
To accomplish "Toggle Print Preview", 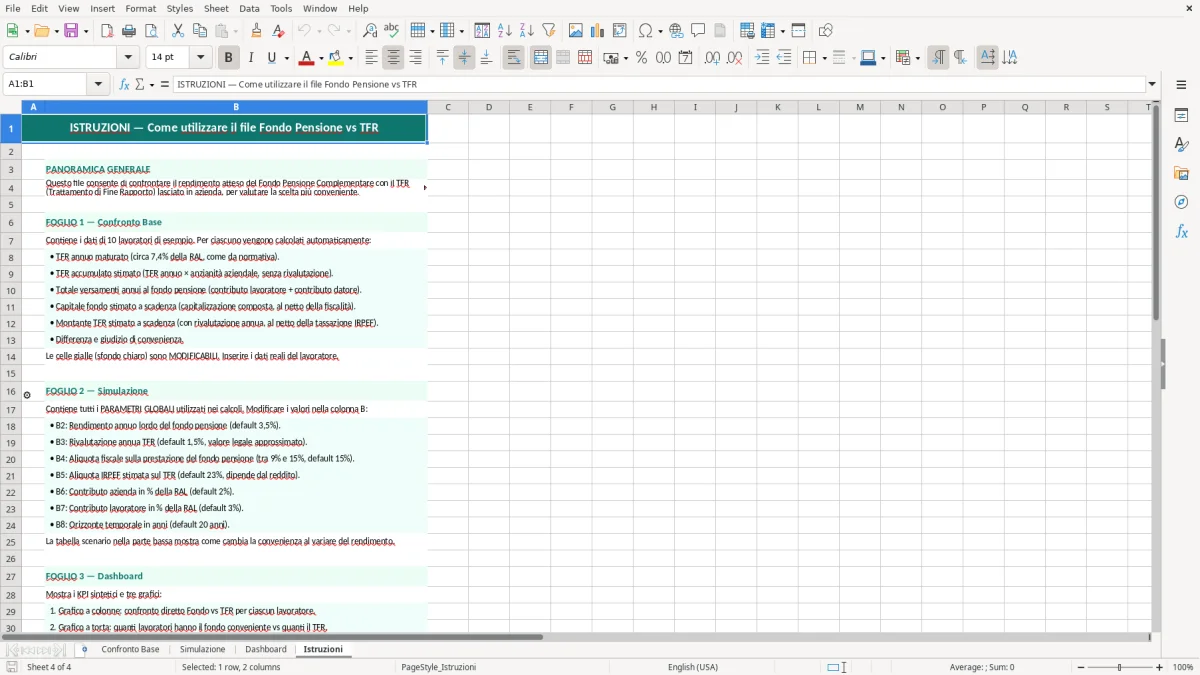I will [x=151, y=31].
